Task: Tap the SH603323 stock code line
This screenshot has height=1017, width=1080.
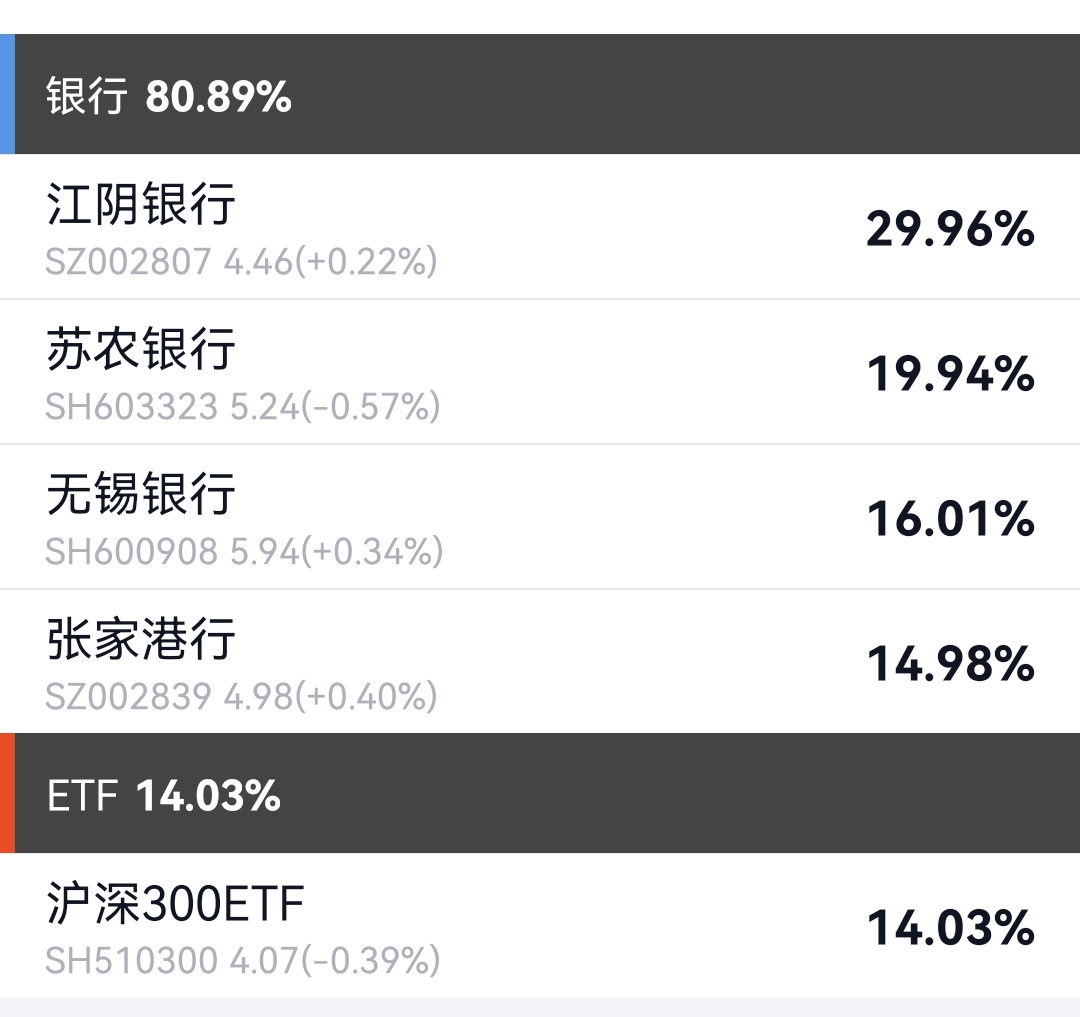Action: click(243, 407)
